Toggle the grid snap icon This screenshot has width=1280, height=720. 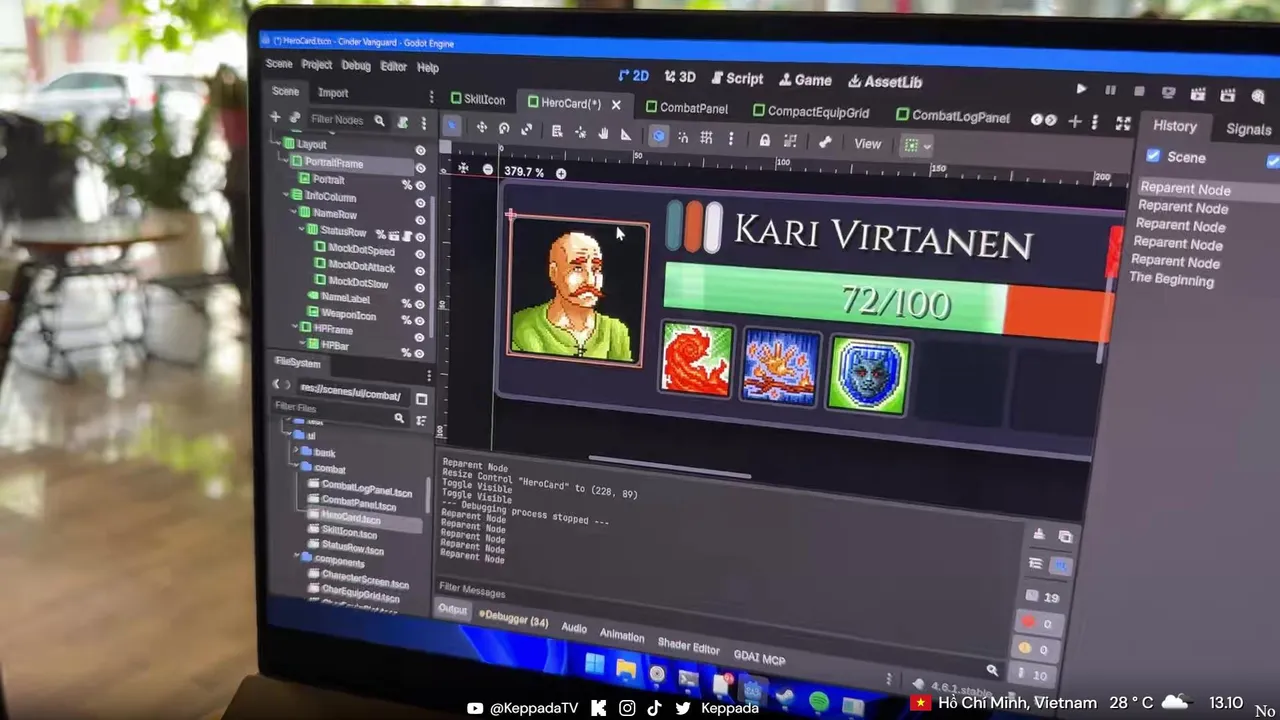(706, 138)
